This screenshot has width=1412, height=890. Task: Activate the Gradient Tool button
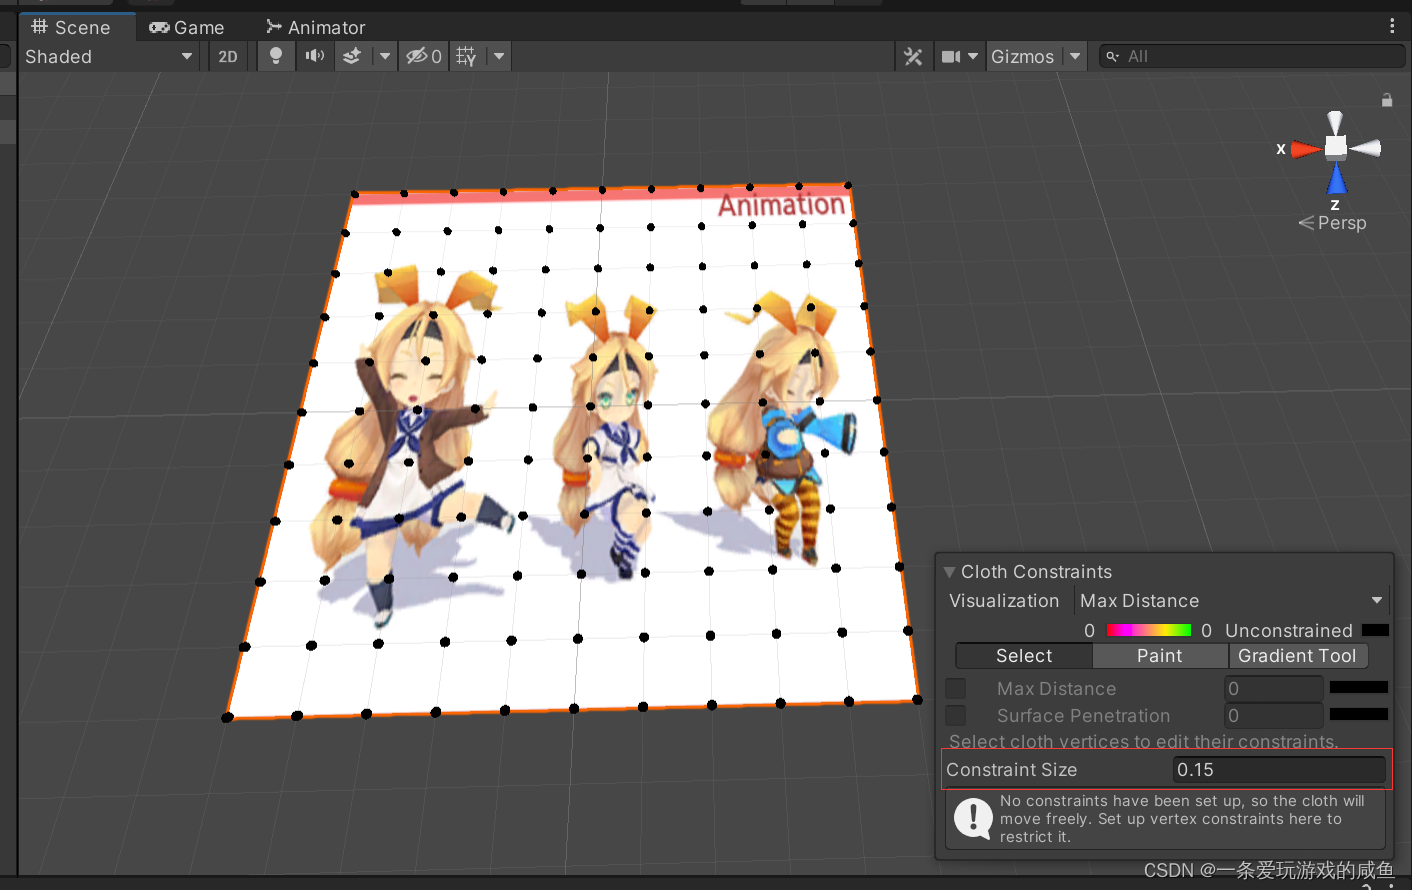coord(1297,656)
